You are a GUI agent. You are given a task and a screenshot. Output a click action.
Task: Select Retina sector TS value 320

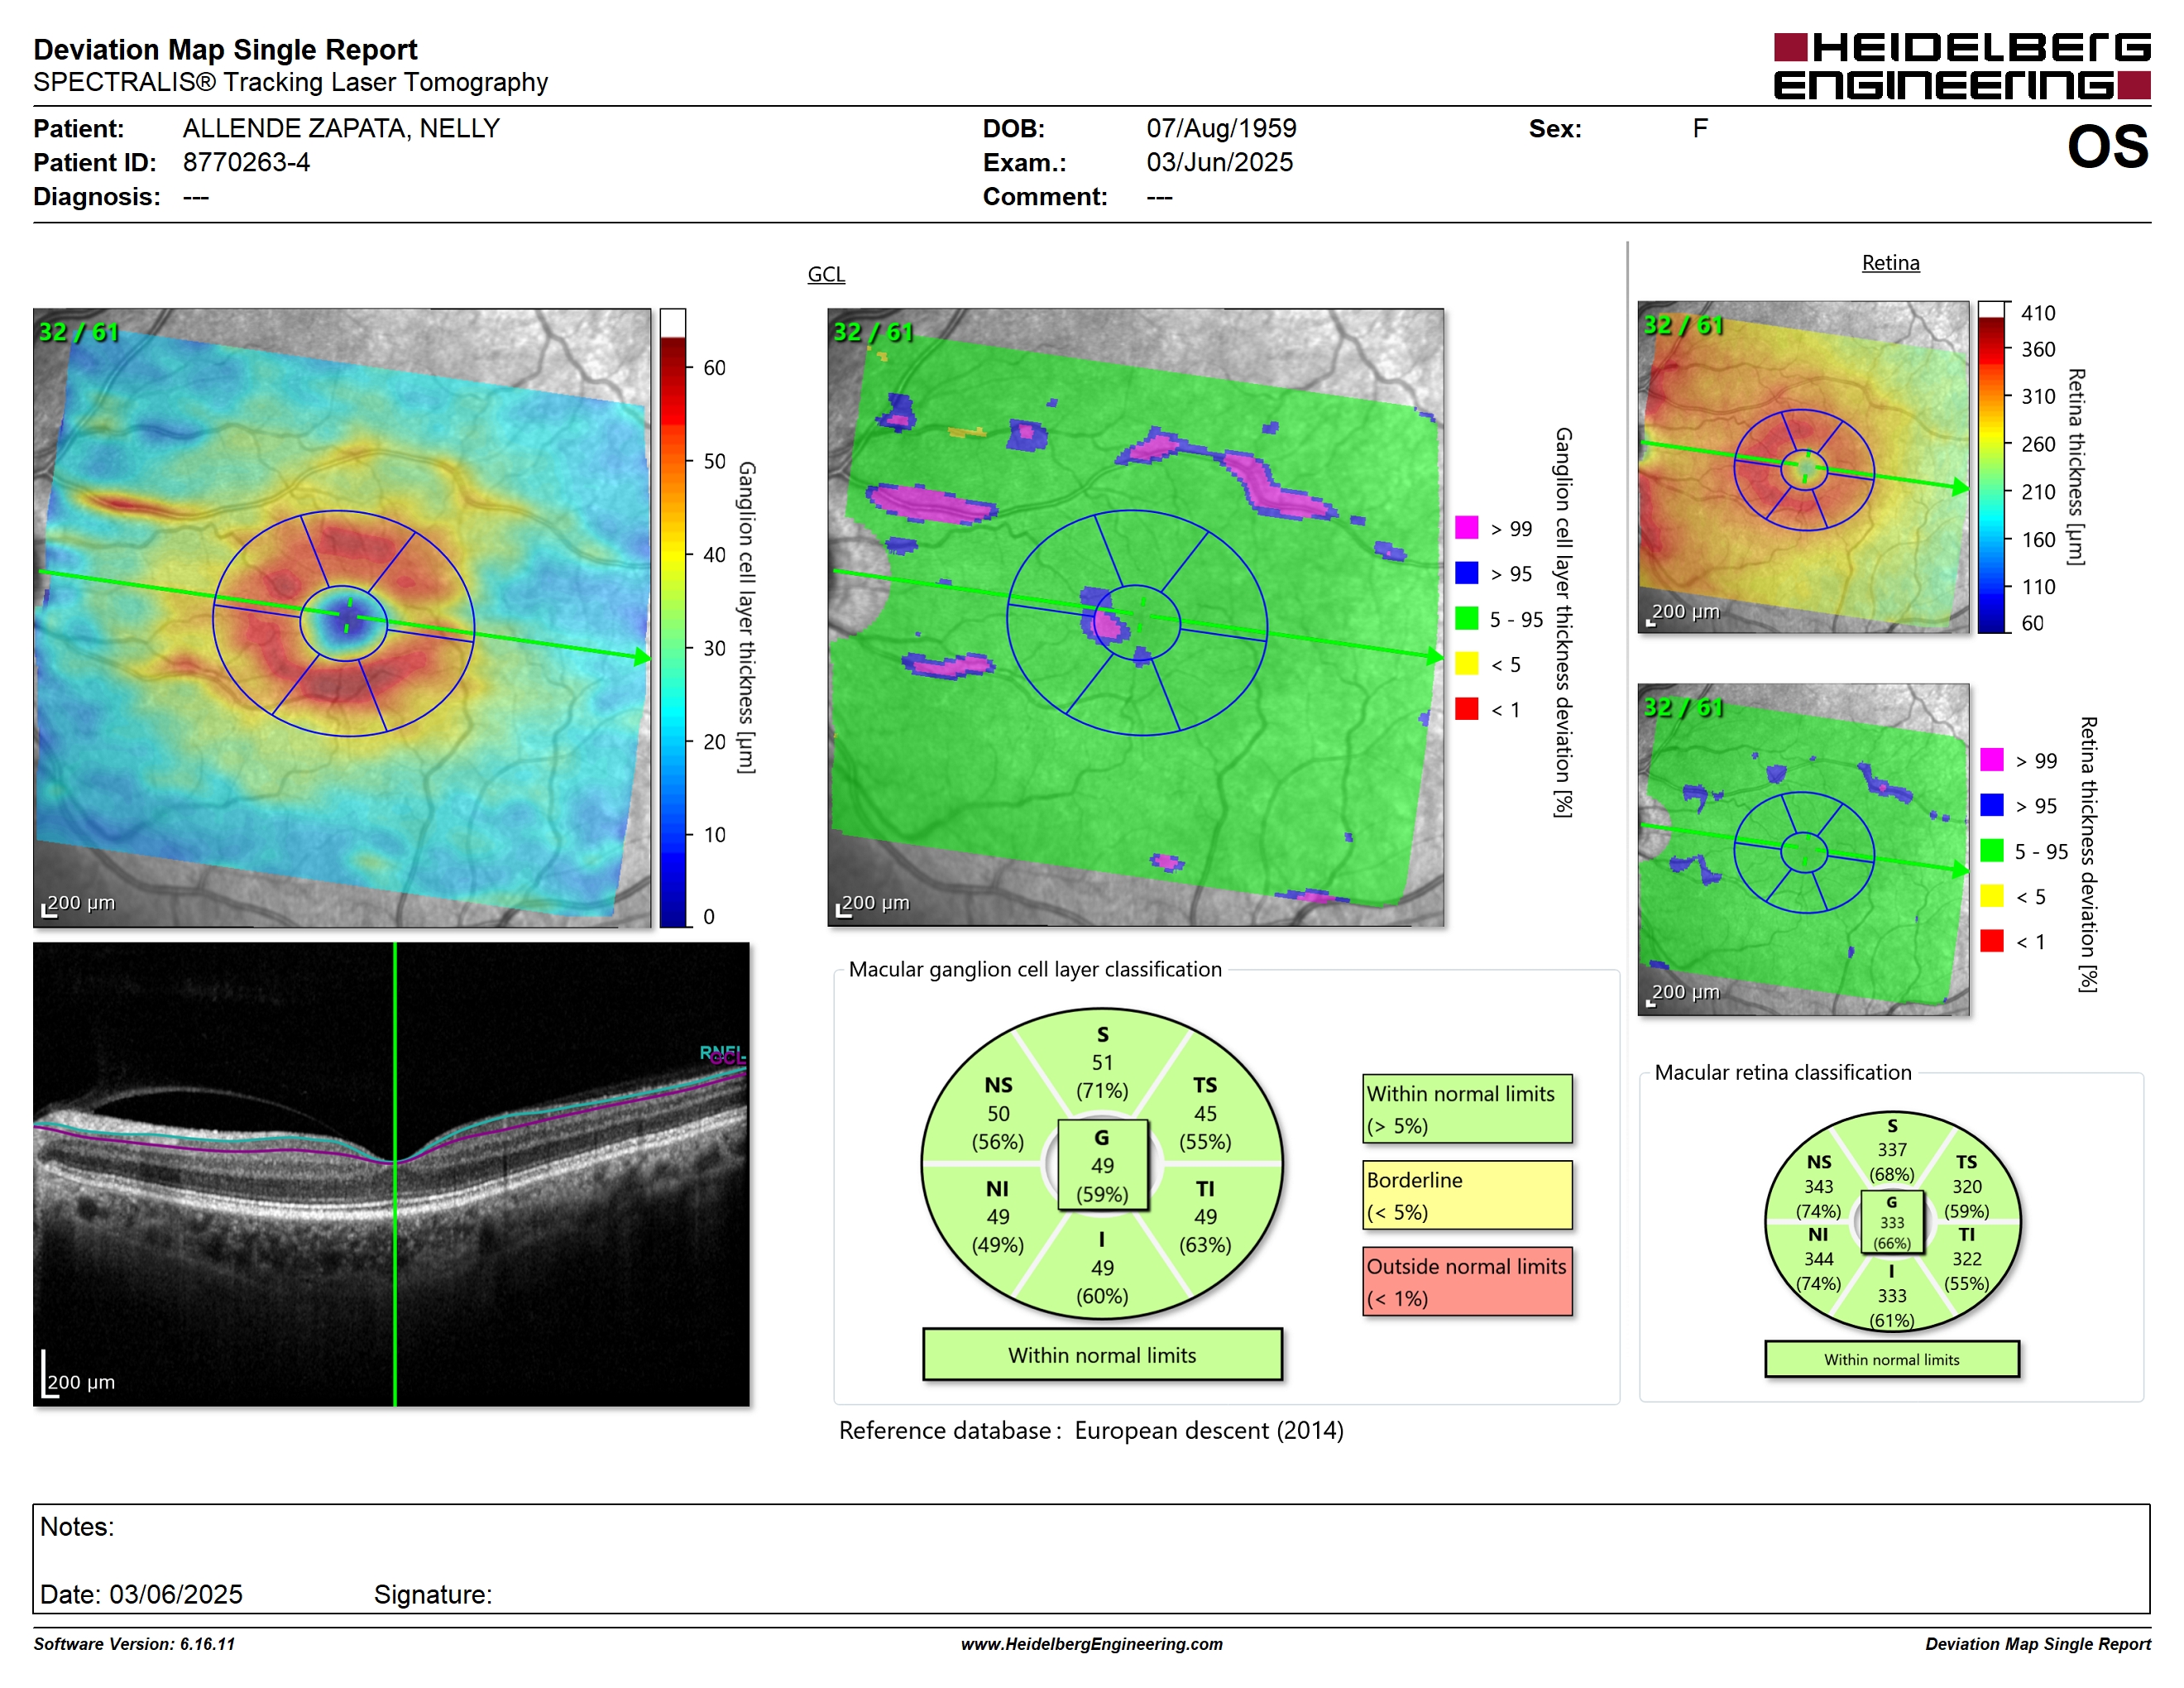click(1966, 1186)
